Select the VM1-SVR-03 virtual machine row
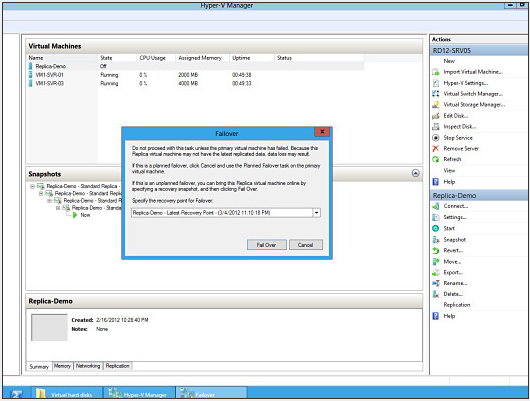This screenshot has width=530, height=401. click(x=196, y=83)
